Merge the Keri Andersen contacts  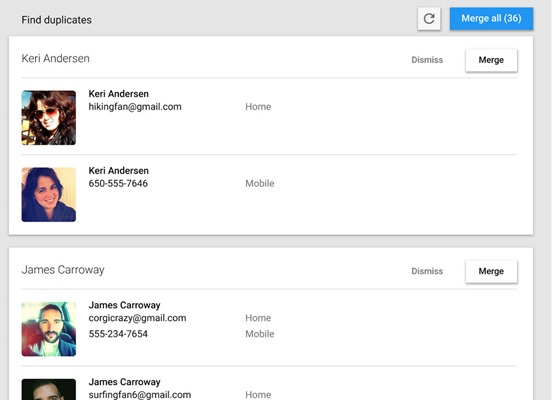(x=491, y=60)
